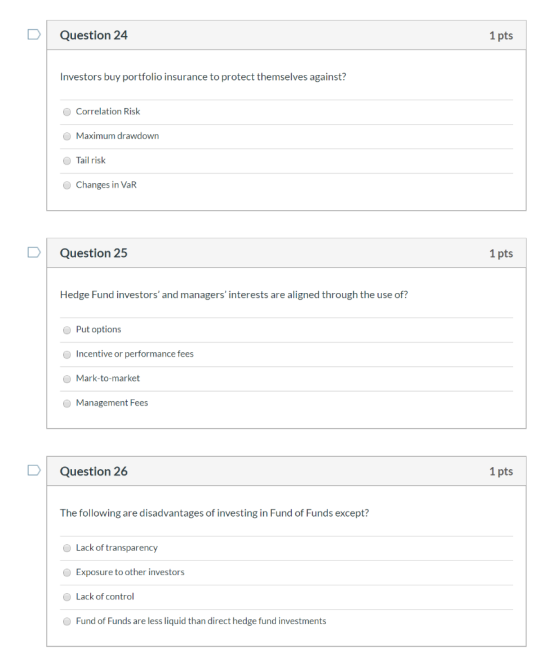Flag Question 25 with the bookmark icon
The image size is (560, 658).
[34, 252]
